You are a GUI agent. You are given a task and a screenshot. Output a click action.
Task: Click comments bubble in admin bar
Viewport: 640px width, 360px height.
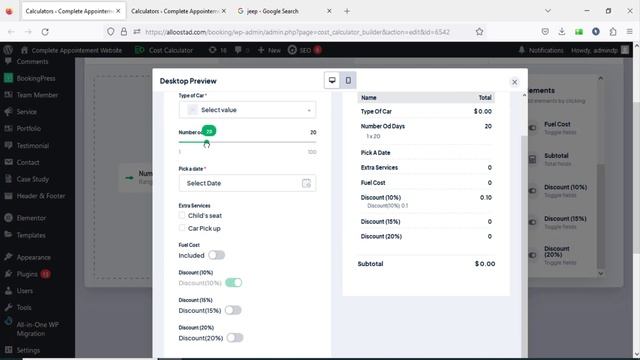coord(242,50)
